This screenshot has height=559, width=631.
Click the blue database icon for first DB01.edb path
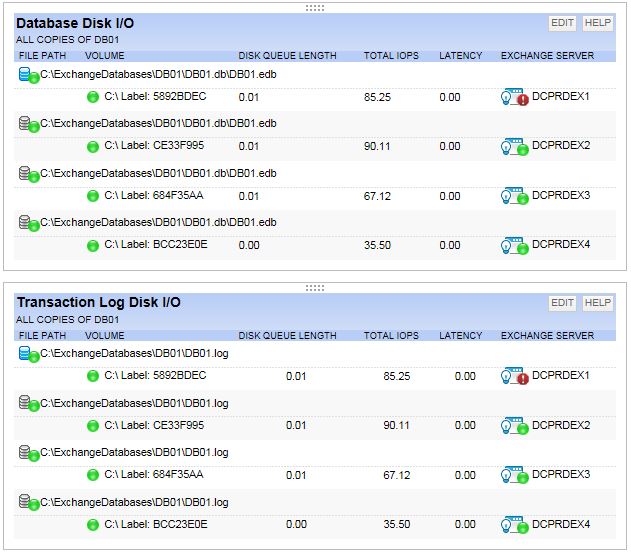click(x=29, y=75)
